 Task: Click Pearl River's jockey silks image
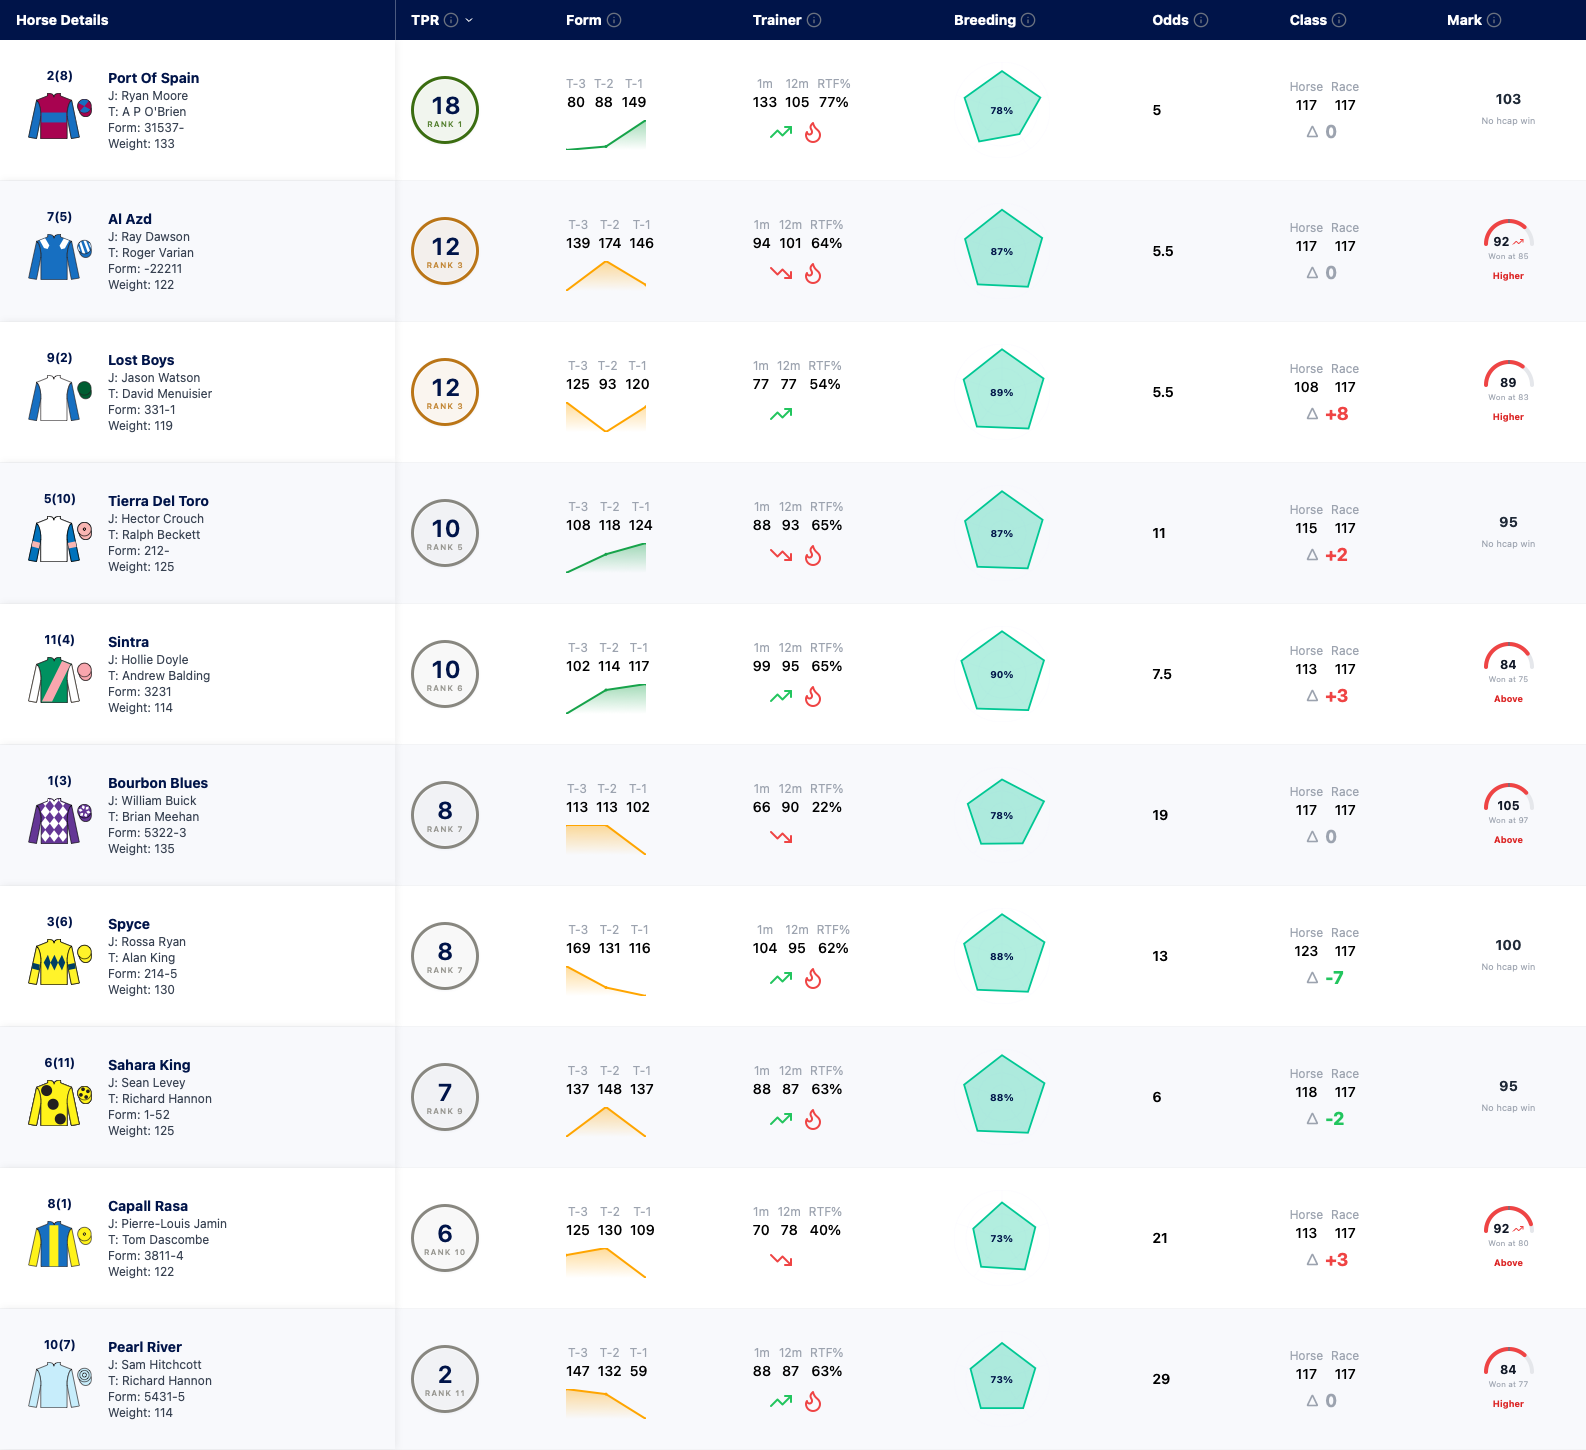pyautogui.click(x=54, y=1385)
